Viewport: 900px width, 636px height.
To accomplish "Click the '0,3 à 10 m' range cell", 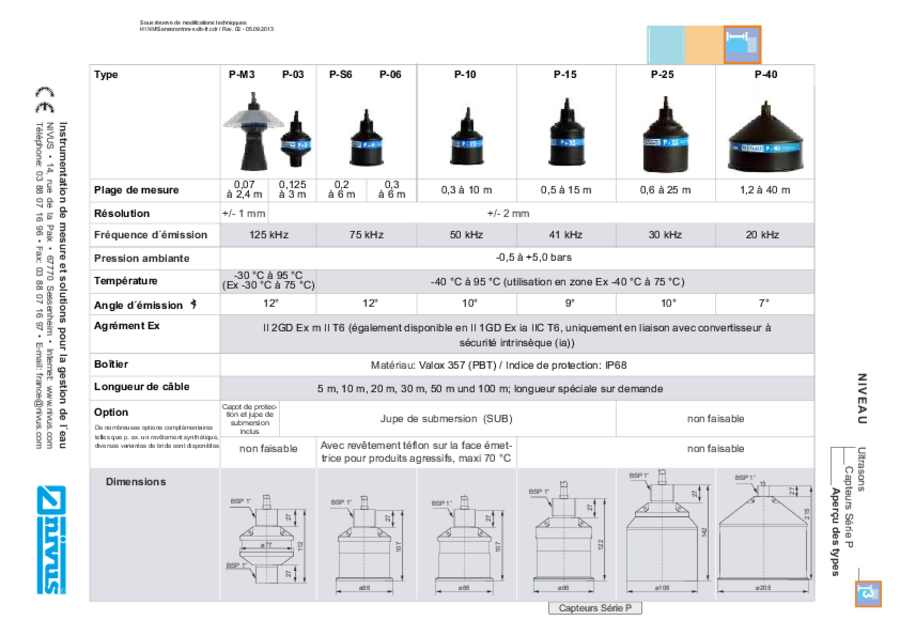I will click(467, 190).
